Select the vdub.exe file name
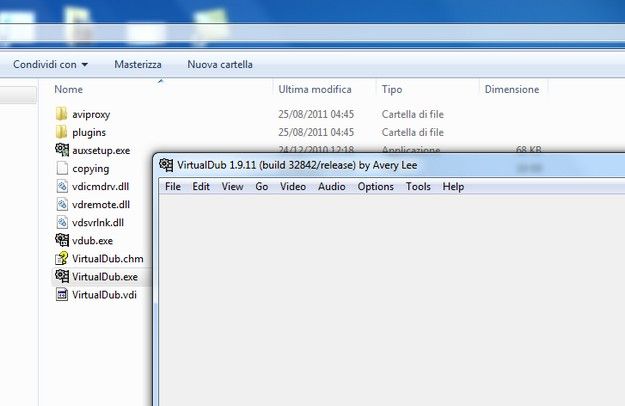Viewport: 625px width, 406px height. [92, 241]
